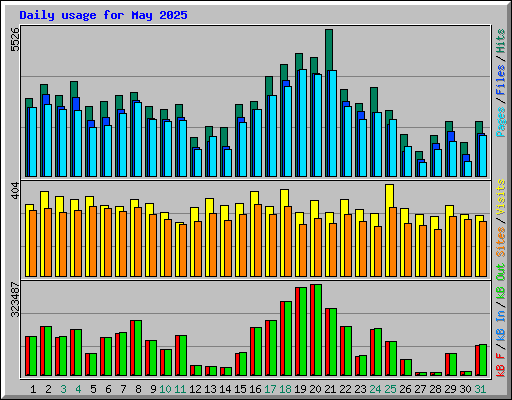Select the yellow Visits bar for day 2
This screenshot has height=400, width=512.
(44, 200)
